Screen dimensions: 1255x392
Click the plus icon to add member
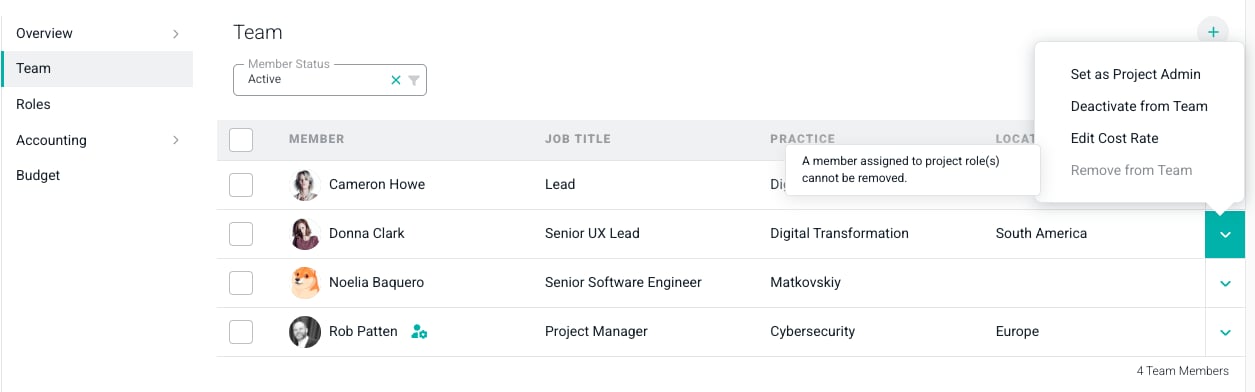1212,32
